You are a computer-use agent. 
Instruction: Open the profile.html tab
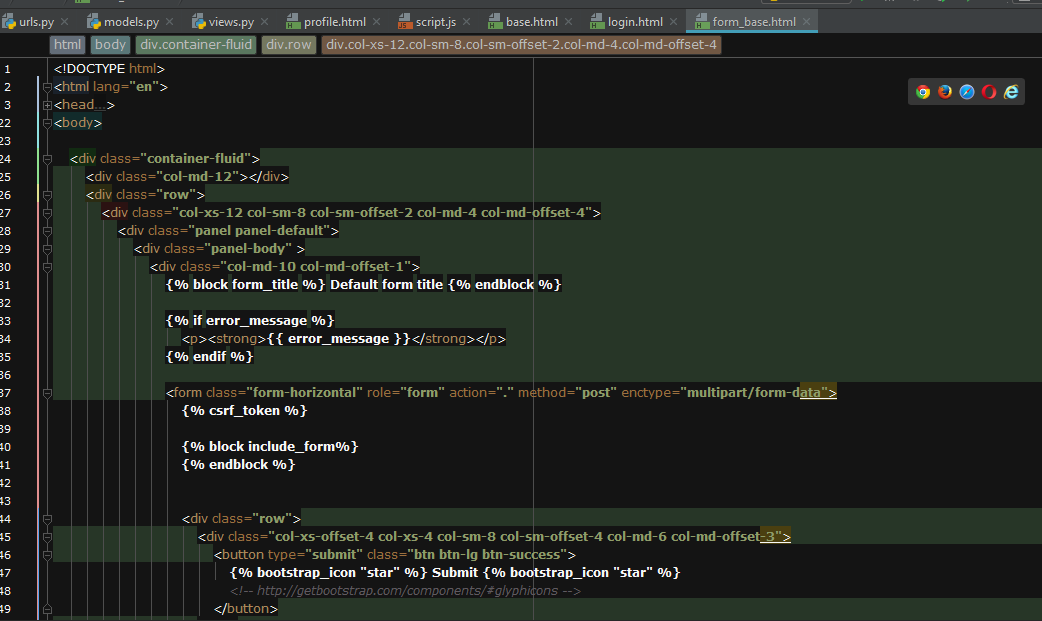[333, 21]
